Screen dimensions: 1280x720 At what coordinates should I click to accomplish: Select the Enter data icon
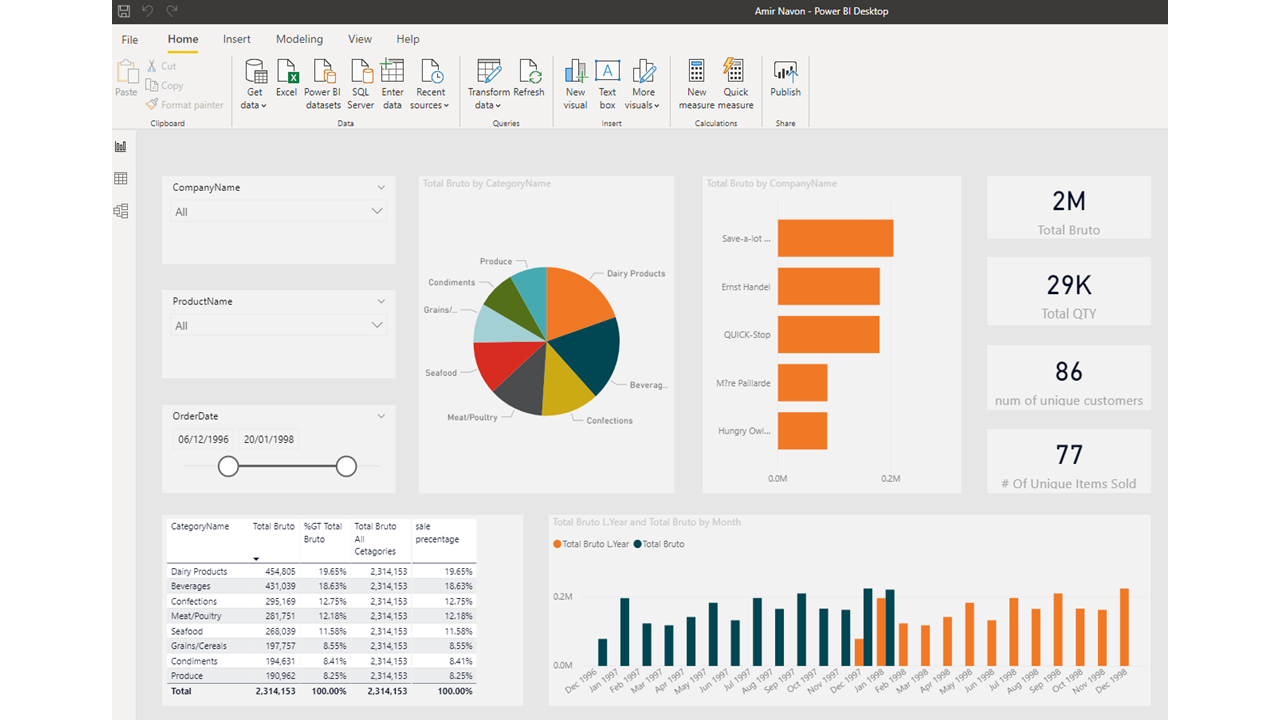click(392, 72)
